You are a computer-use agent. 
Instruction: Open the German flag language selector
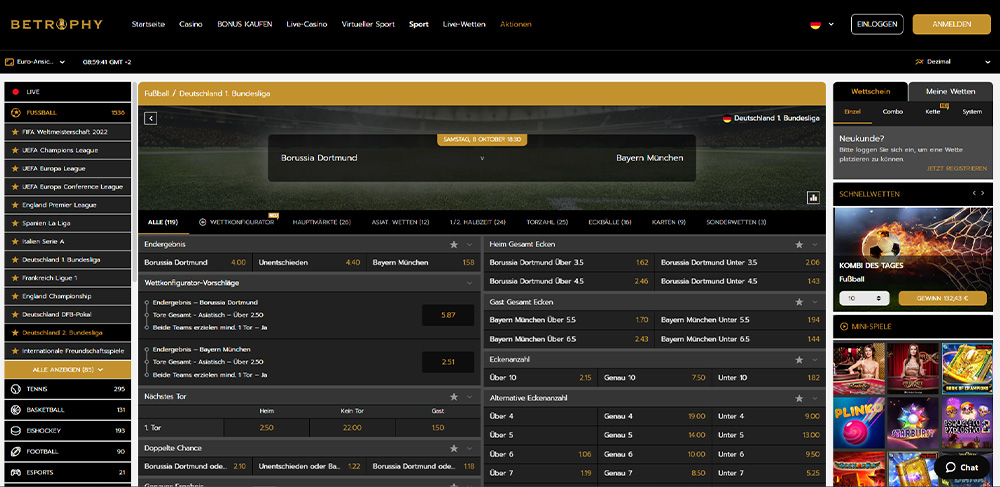coord(821,24)
